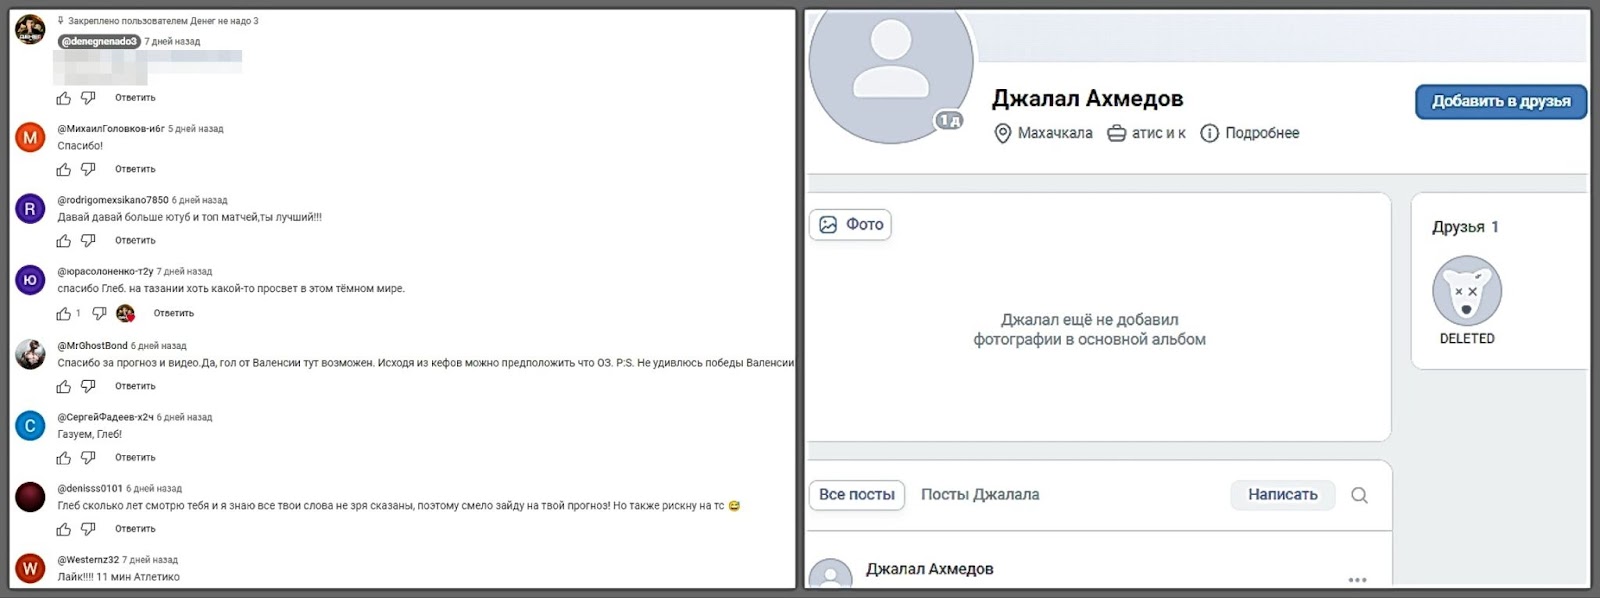Viewport: 1600px width, 598px height.
Task: Like the pinned @denegnenado3 comment
Action: coord(64,98)
